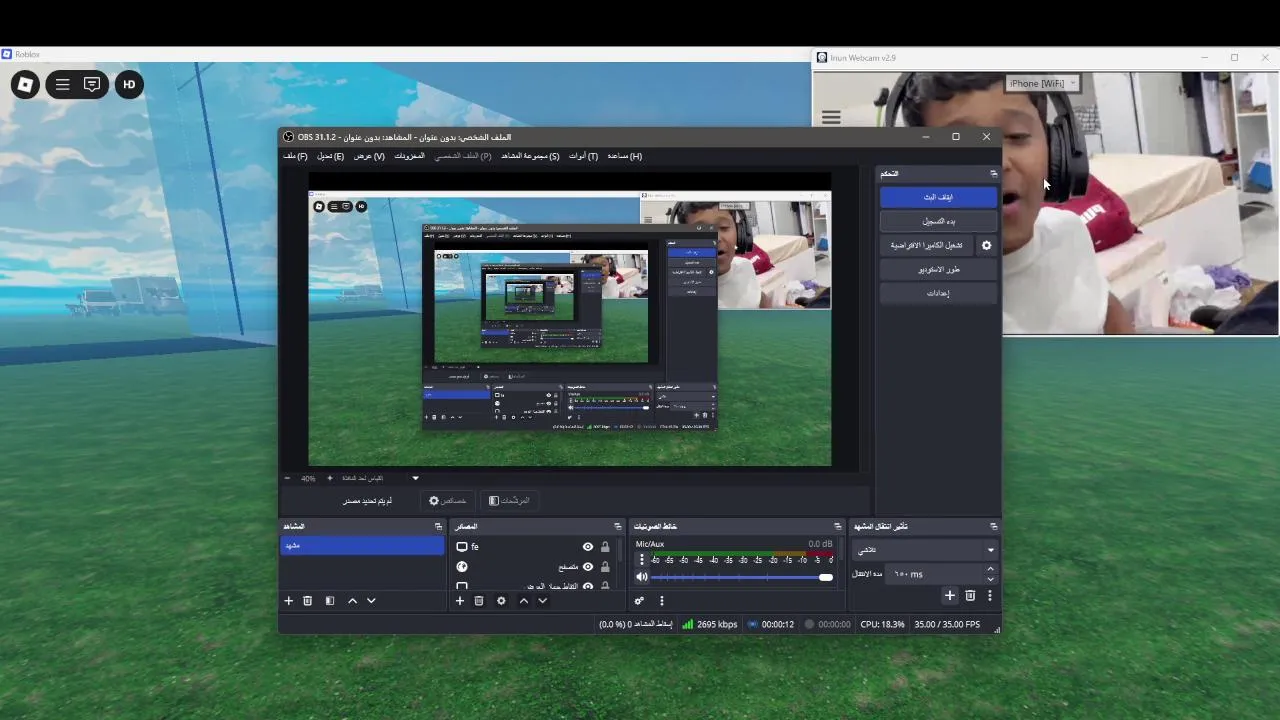Open virtual camera gear settings in OBS
This screenshot has height=720, width=1280.
click(x=986, y=245)
